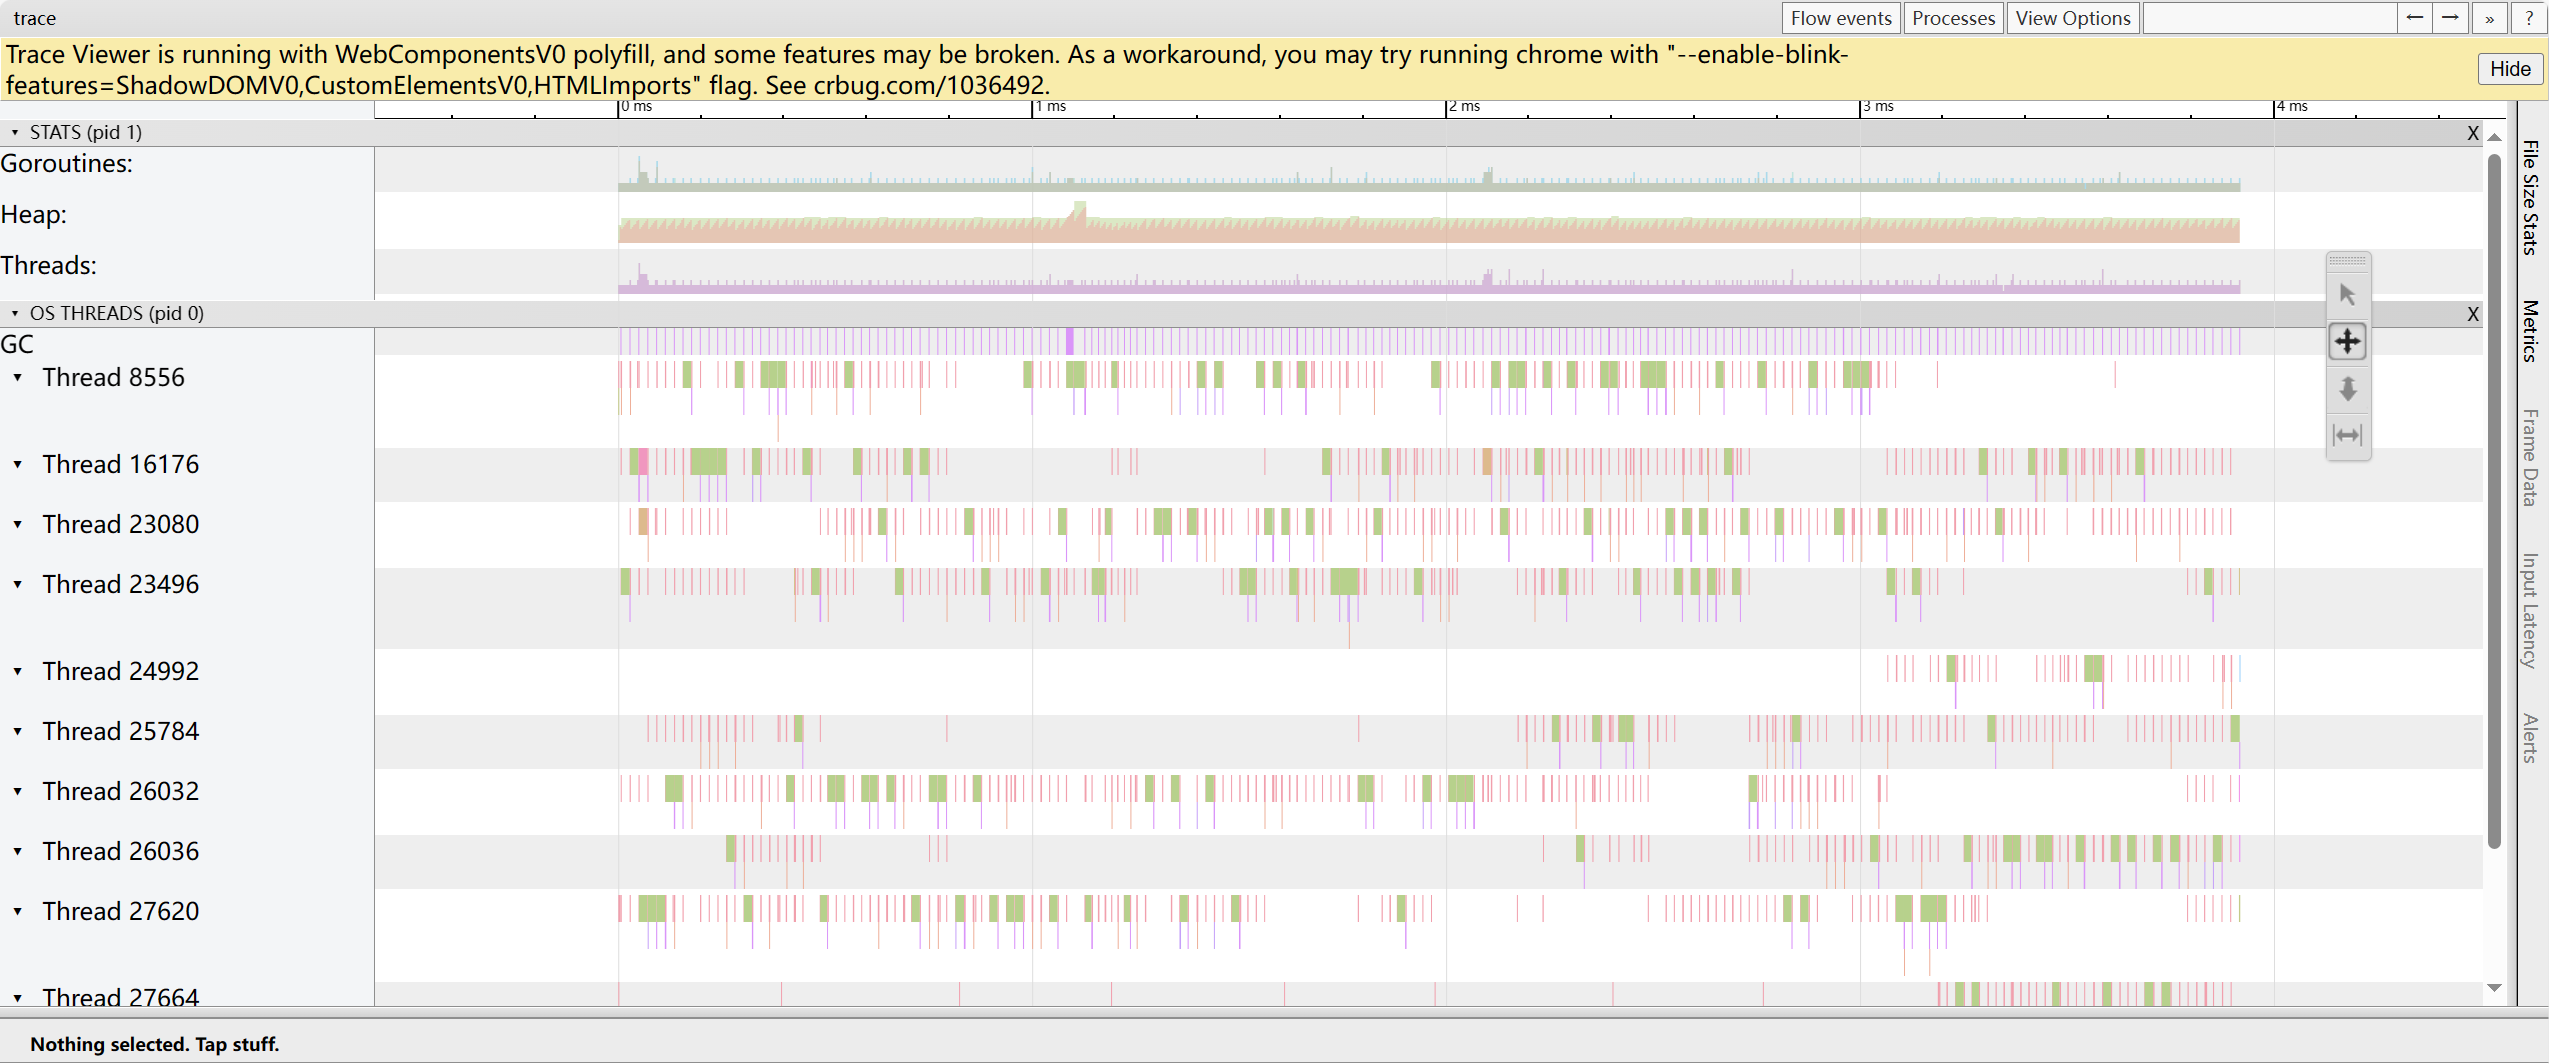Hide the polyfill warning banner
Viewport: 2549px width, 1064px height.
coord(2509,69)
